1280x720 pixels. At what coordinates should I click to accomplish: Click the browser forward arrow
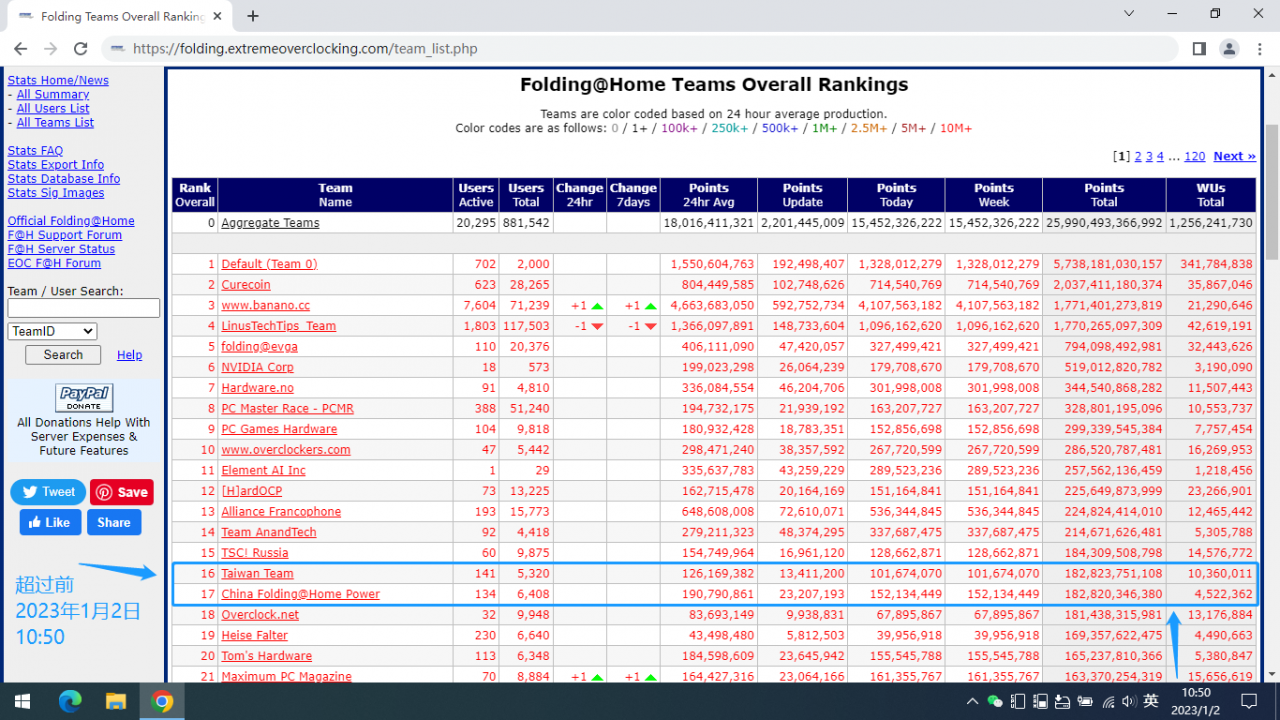pos(51,49)
